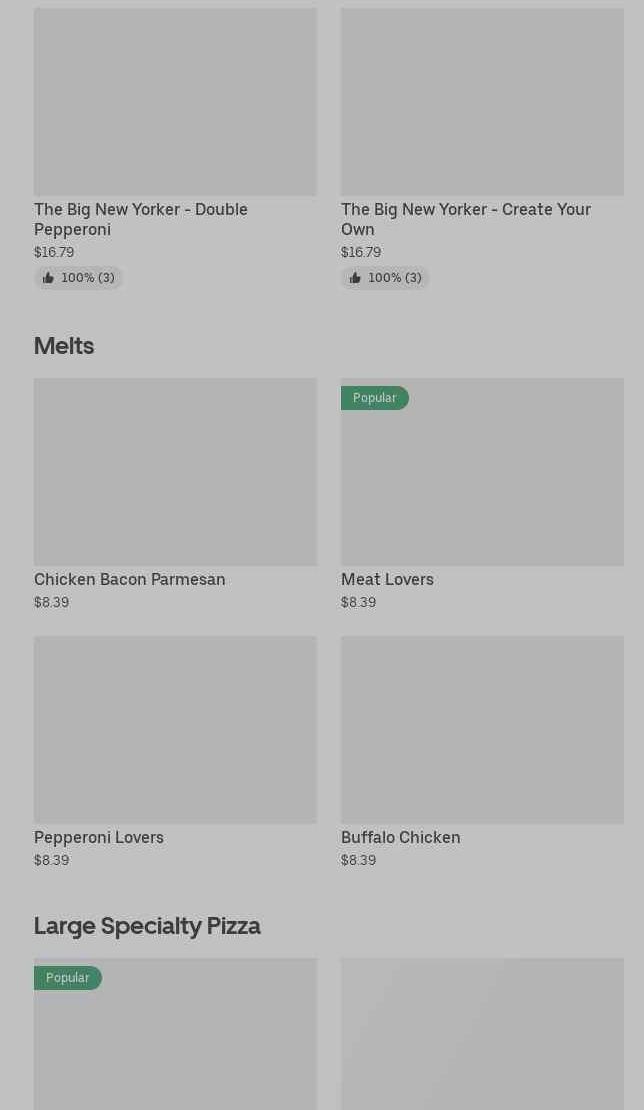Select the Meat Lovers melt image
Image resolution: width=644 pixels, height=1110 pixels.
(x=482, y=480)
